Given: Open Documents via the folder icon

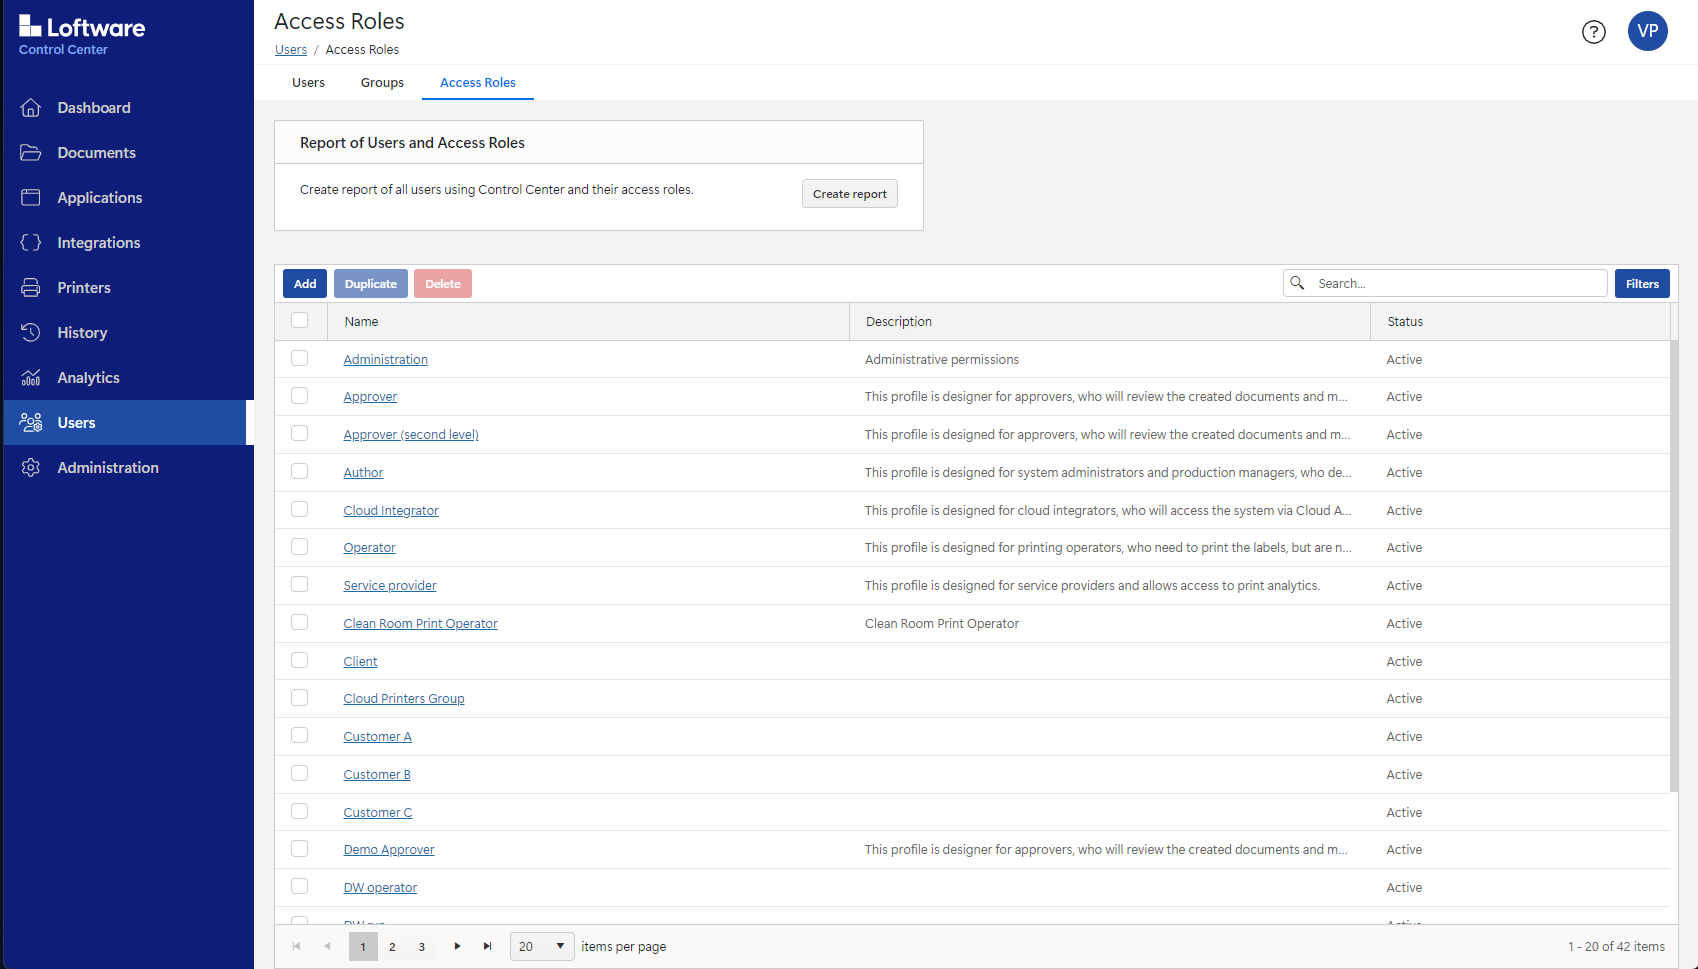Looking at the screenshot, I should [x=31, y=153].
